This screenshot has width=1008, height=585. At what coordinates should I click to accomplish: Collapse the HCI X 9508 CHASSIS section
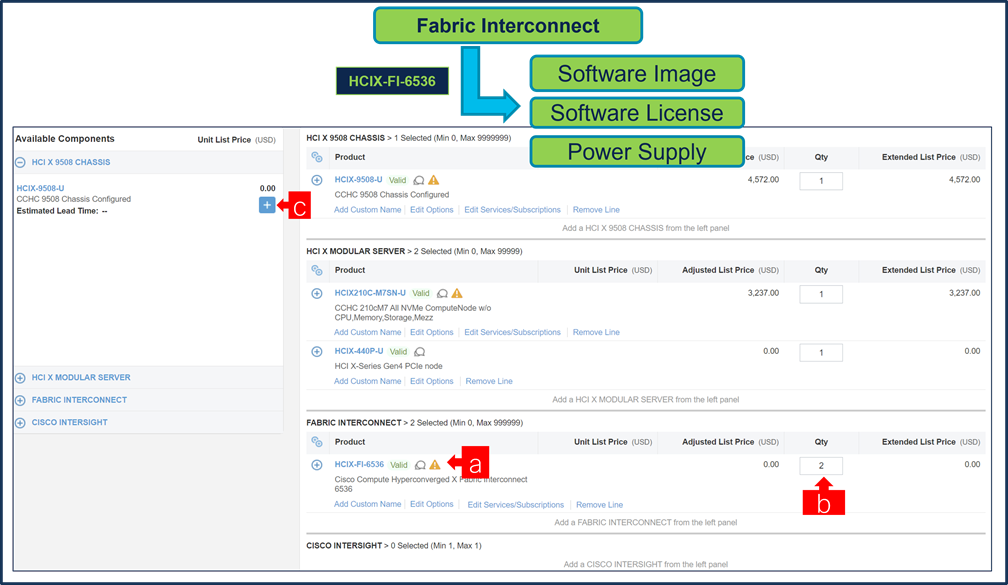click(21, 163)
